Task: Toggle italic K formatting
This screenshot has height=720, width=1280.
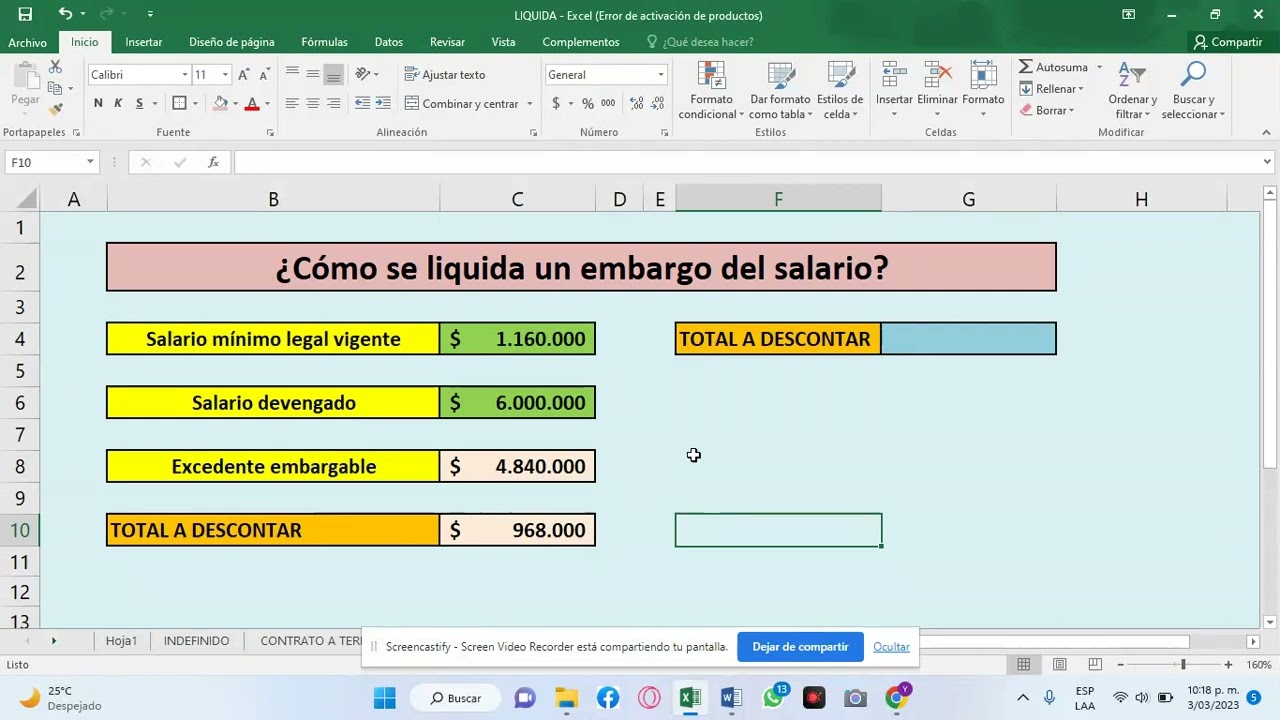Action: [x=118, y=103]
